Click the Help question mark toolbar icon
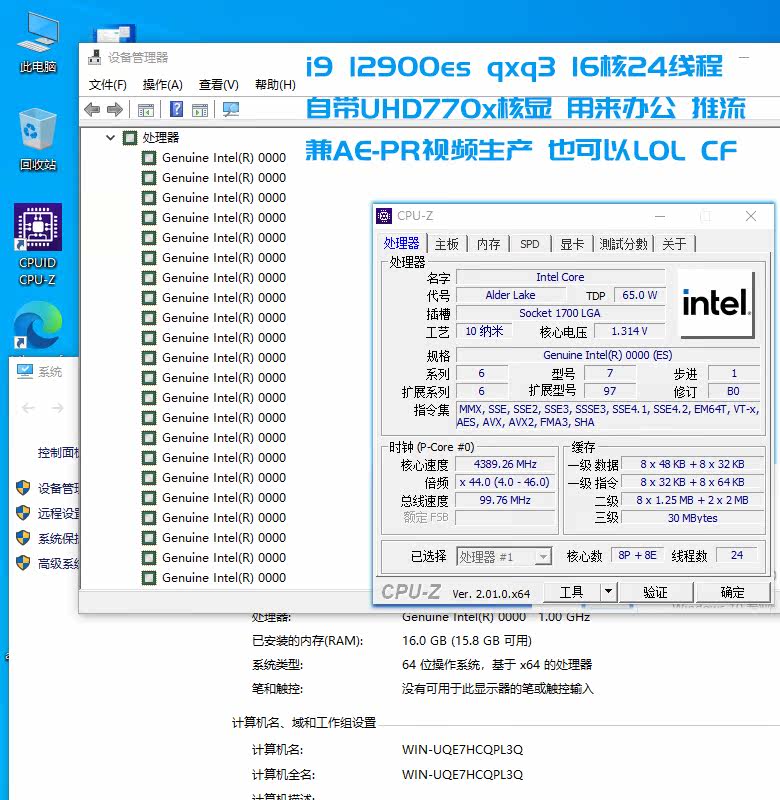The image size is (780, 800). tap(177, 109)
